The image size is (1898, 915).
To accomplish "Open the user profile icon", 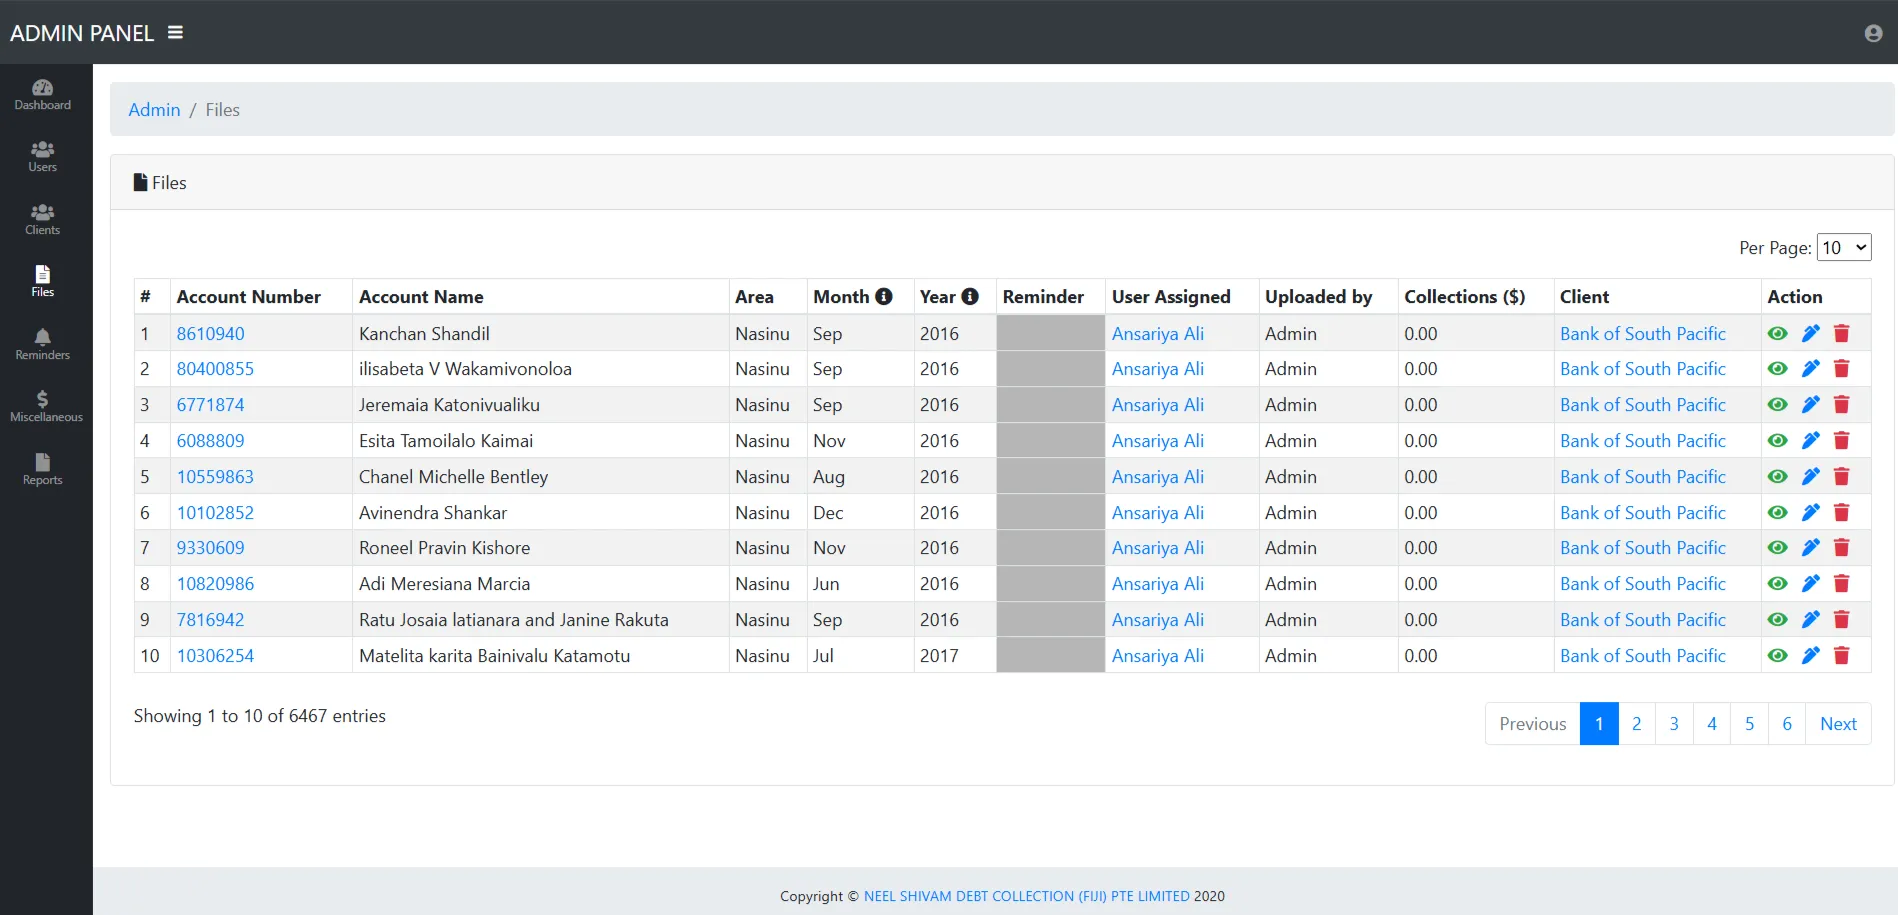I will pos(1873,33).
